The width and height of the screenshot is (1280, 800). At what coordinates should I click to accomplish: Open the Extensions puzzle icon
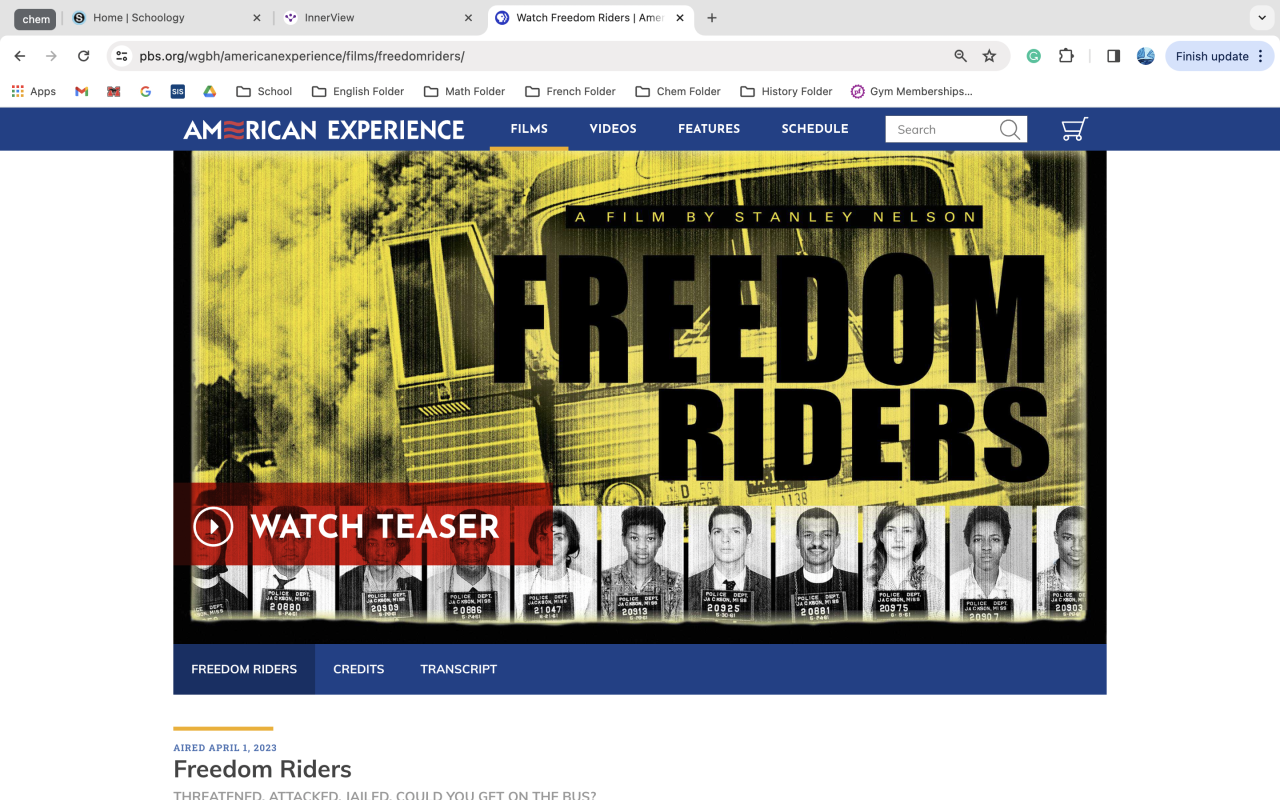(x=1066, y=56)
